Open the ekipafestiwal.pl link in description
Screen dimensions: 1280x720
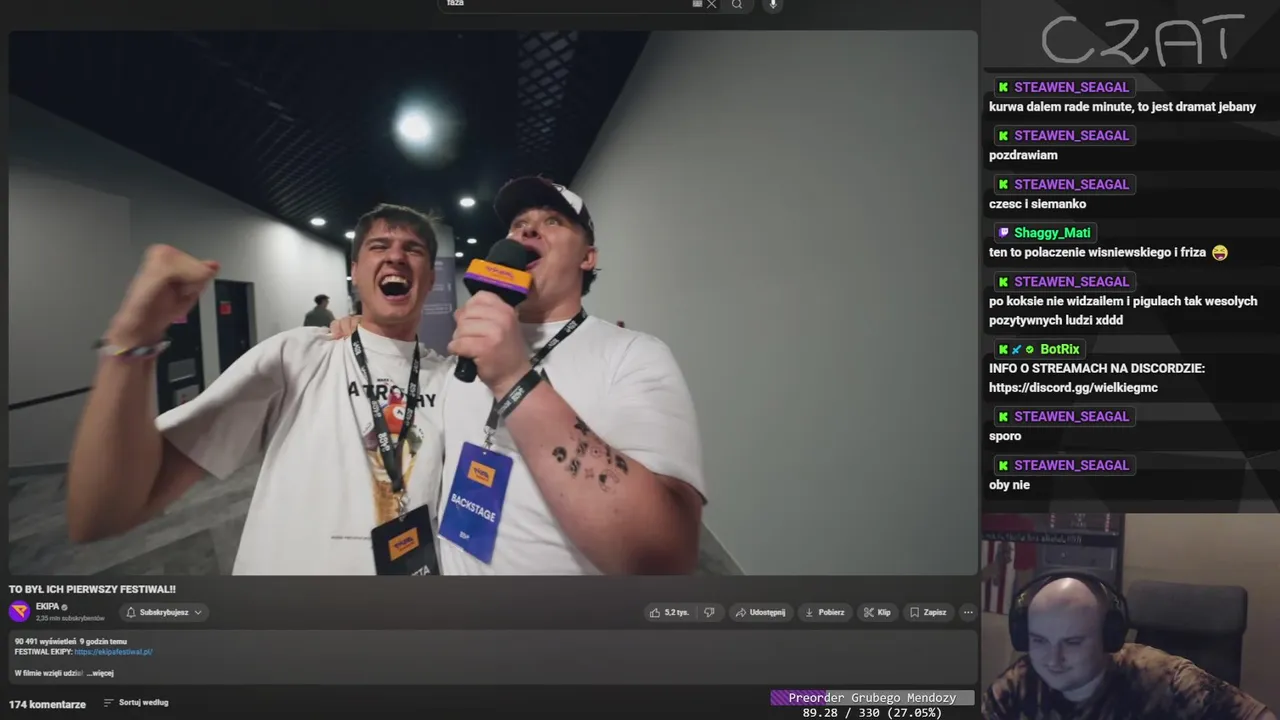pos(113,652)
